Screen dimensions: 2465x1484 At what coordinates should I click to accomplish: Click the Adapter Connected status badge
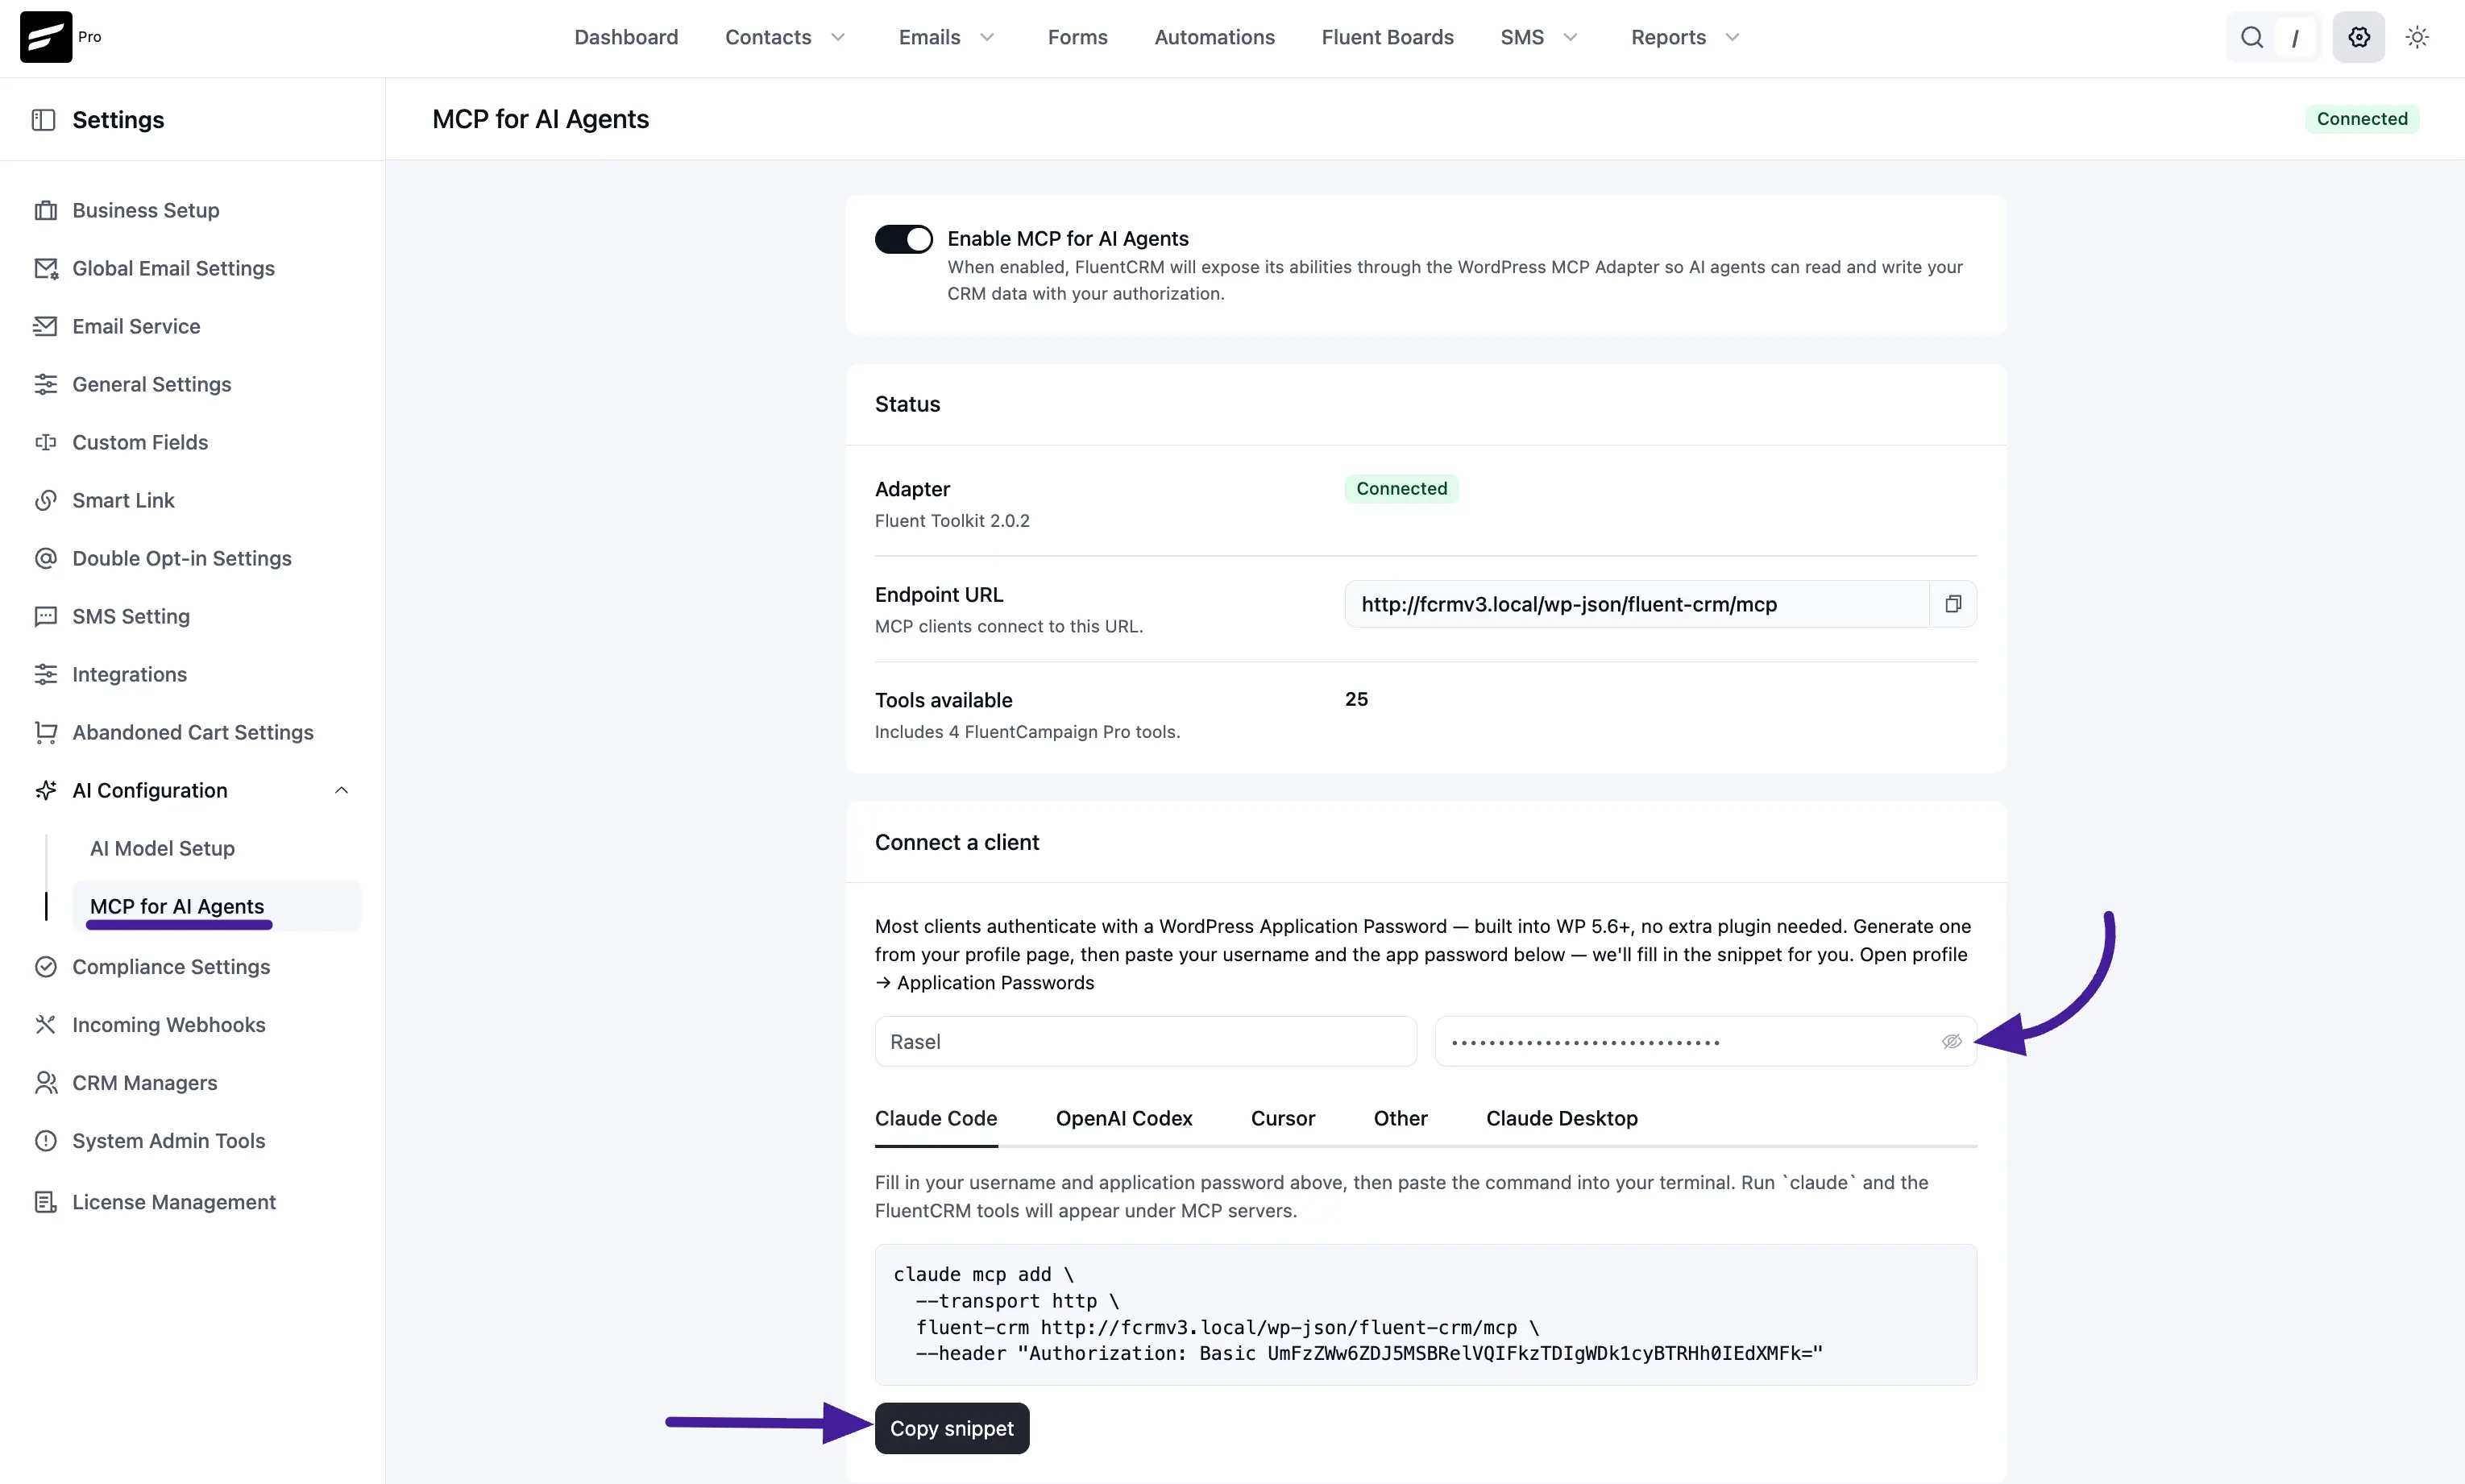tap(1401, 489)
